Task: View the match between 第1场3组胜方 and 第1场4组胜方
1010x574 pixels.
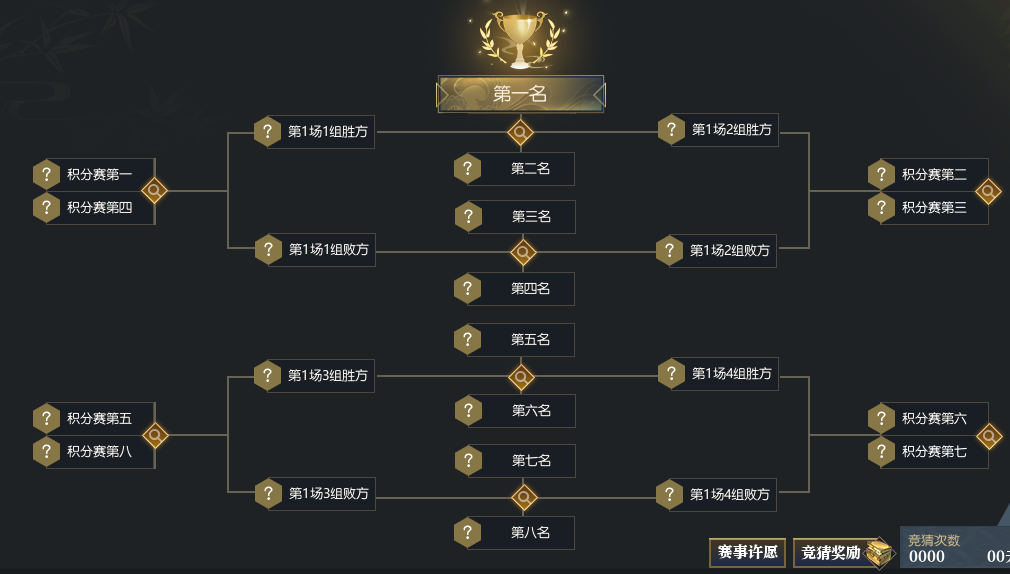Action: pyautogui.click(x=521, y=377)
